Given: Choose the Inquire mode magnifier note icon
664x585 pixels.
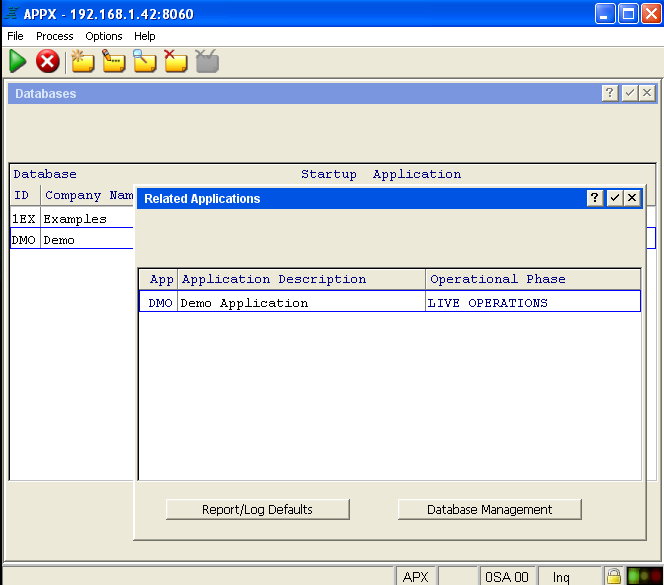Looking at the screenshot, I should tap(145, 61).
